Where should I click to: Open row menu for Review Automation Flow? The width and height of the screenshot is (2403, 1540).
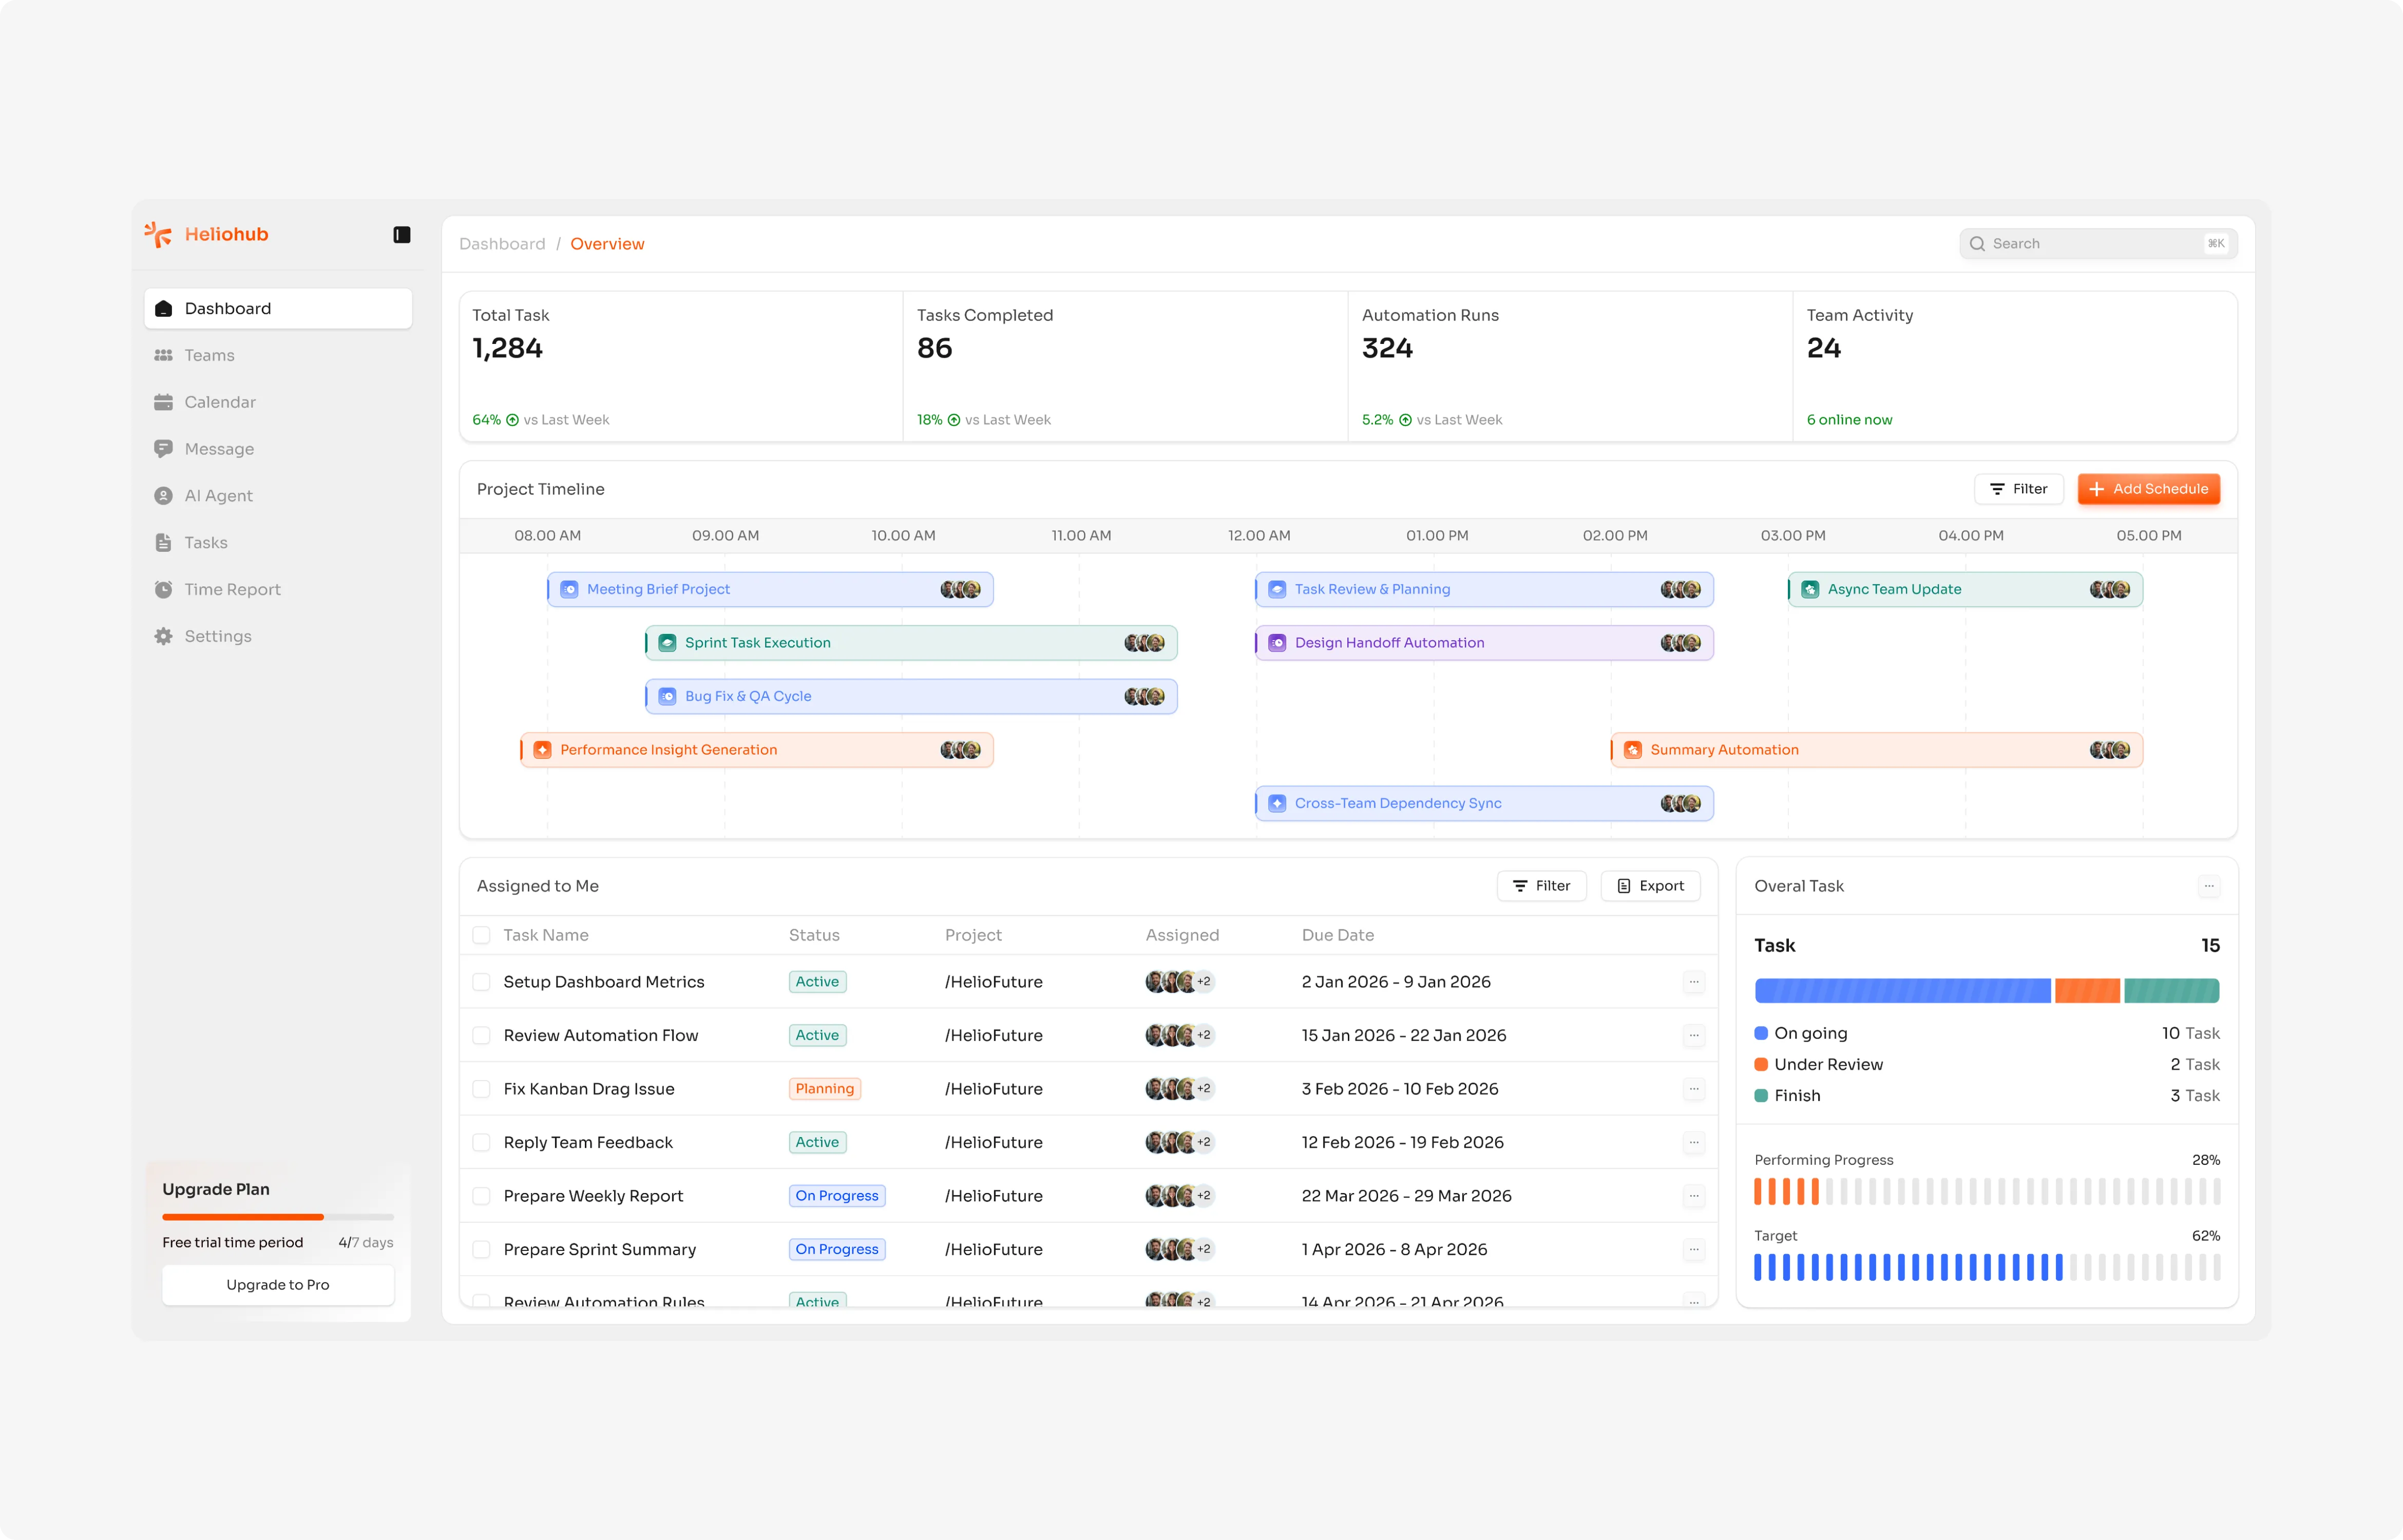(1693, 1035)
